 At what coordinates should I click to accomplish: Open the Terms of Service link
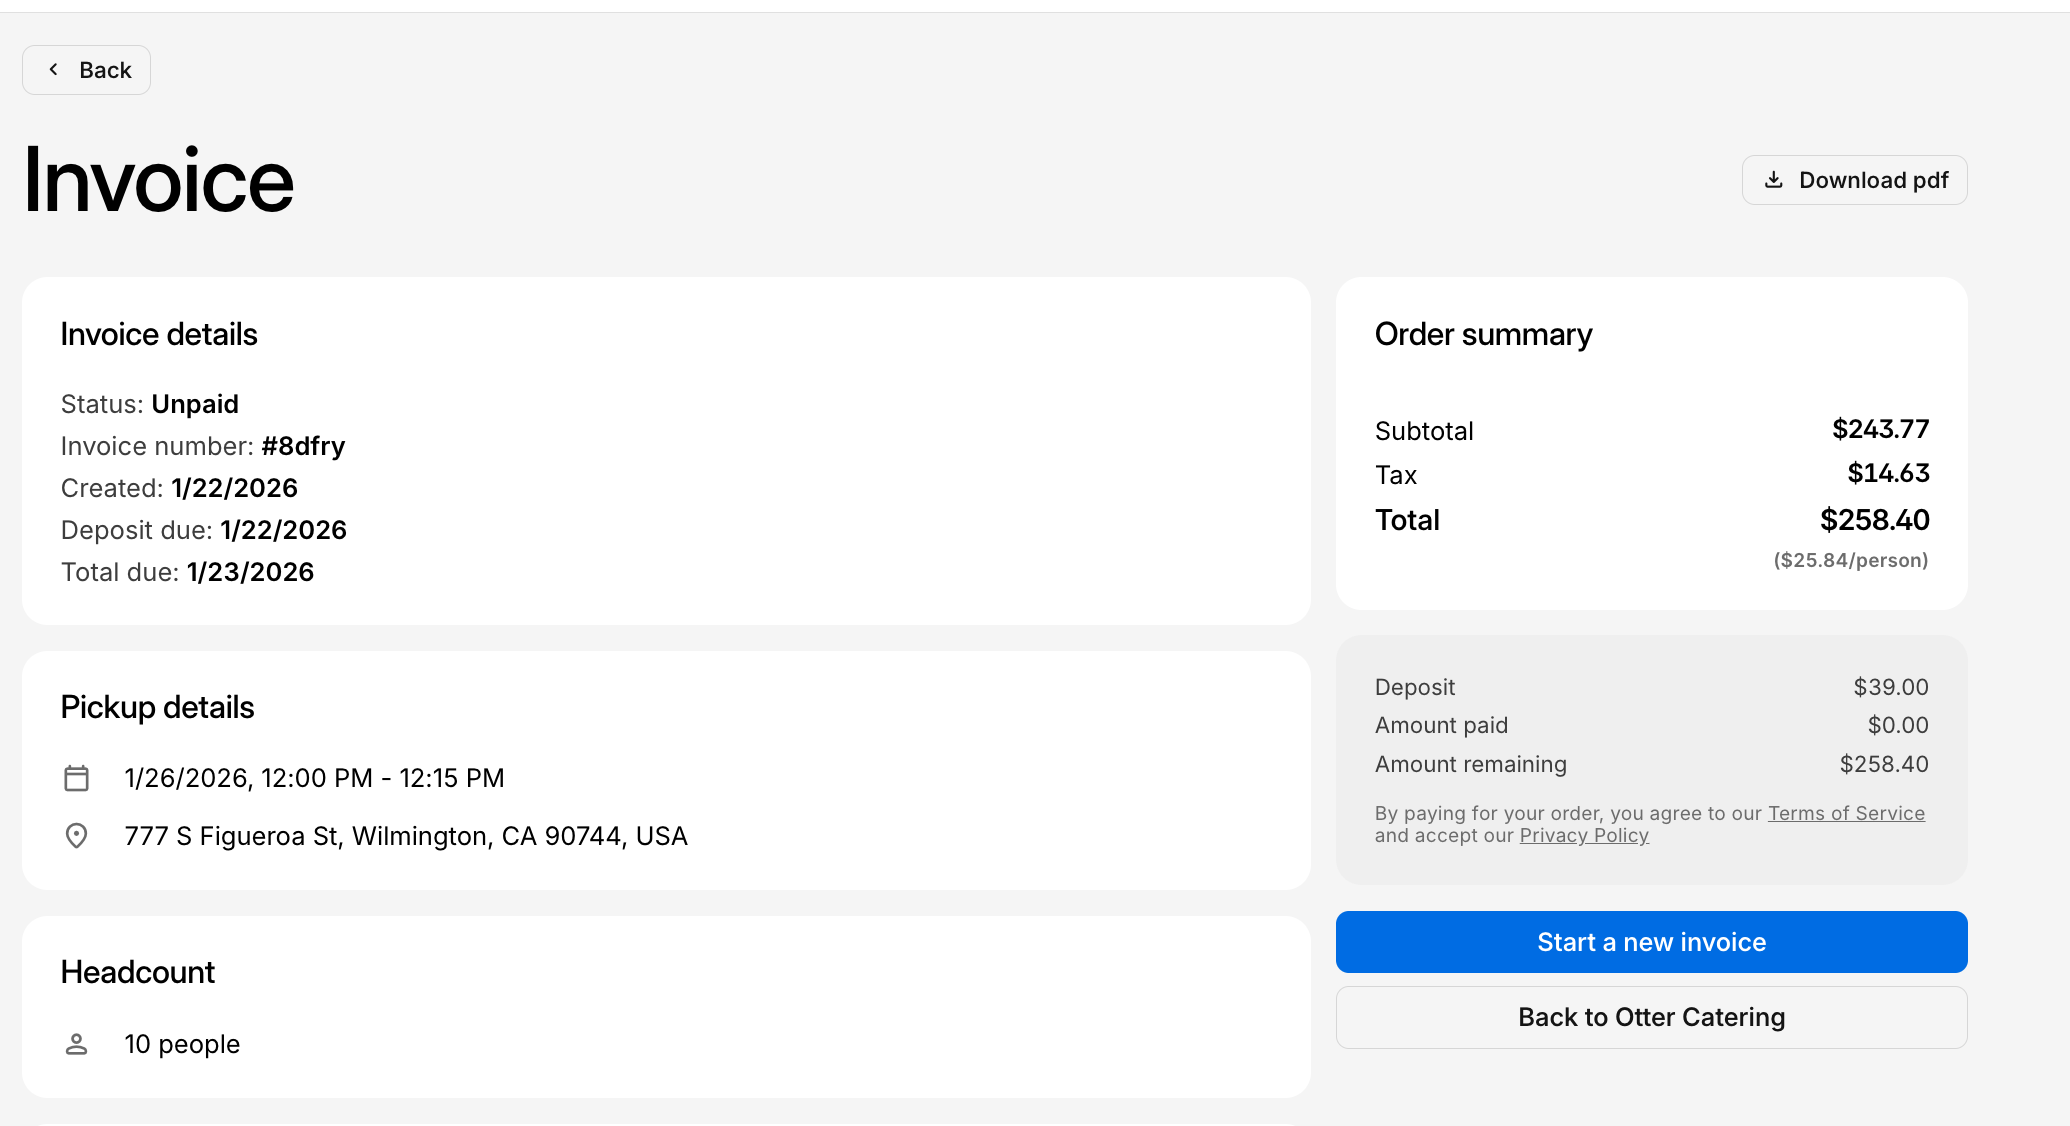[1846, 813]
